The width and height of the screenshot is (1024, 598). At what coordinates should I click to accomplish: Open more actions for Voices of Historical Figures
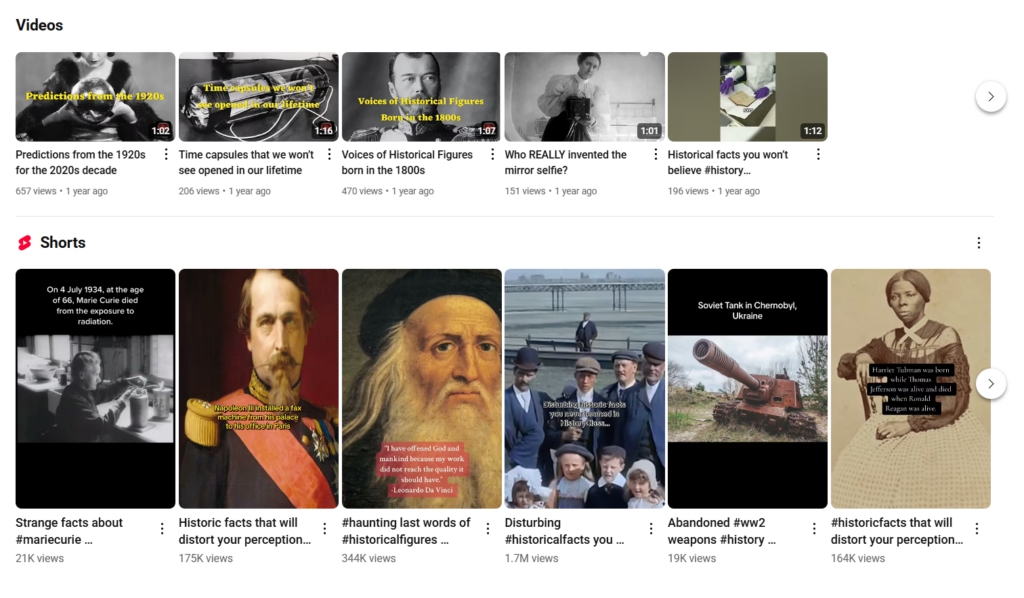pyautogui.click(x=492, y=155)
